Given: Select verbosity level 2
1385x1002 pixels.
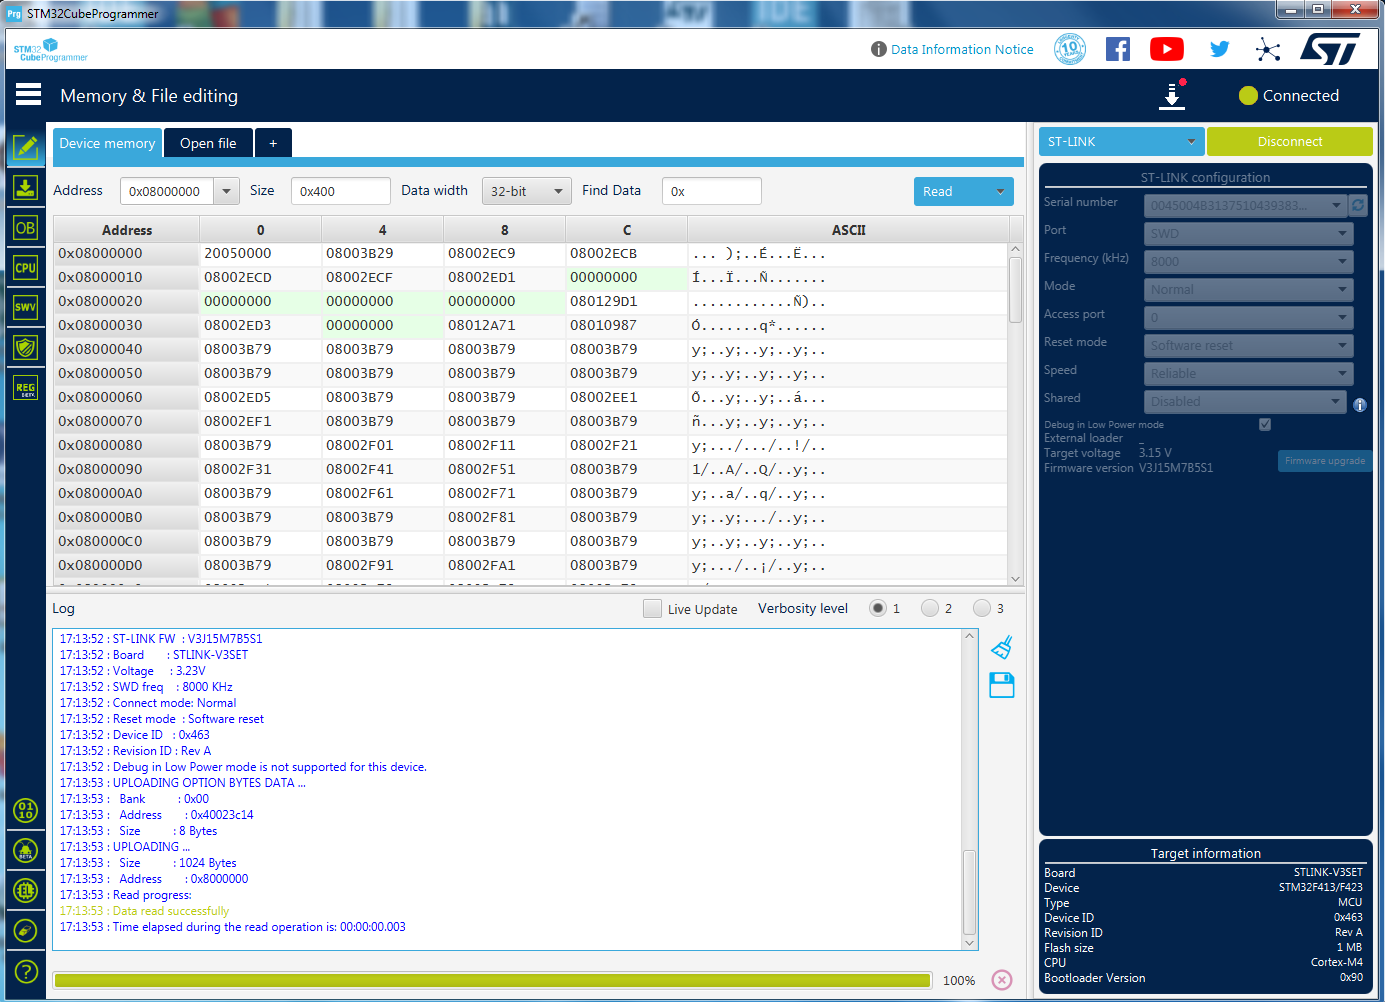Looking at the screenshot, I should pyautogui.click(x=930, y=608).
